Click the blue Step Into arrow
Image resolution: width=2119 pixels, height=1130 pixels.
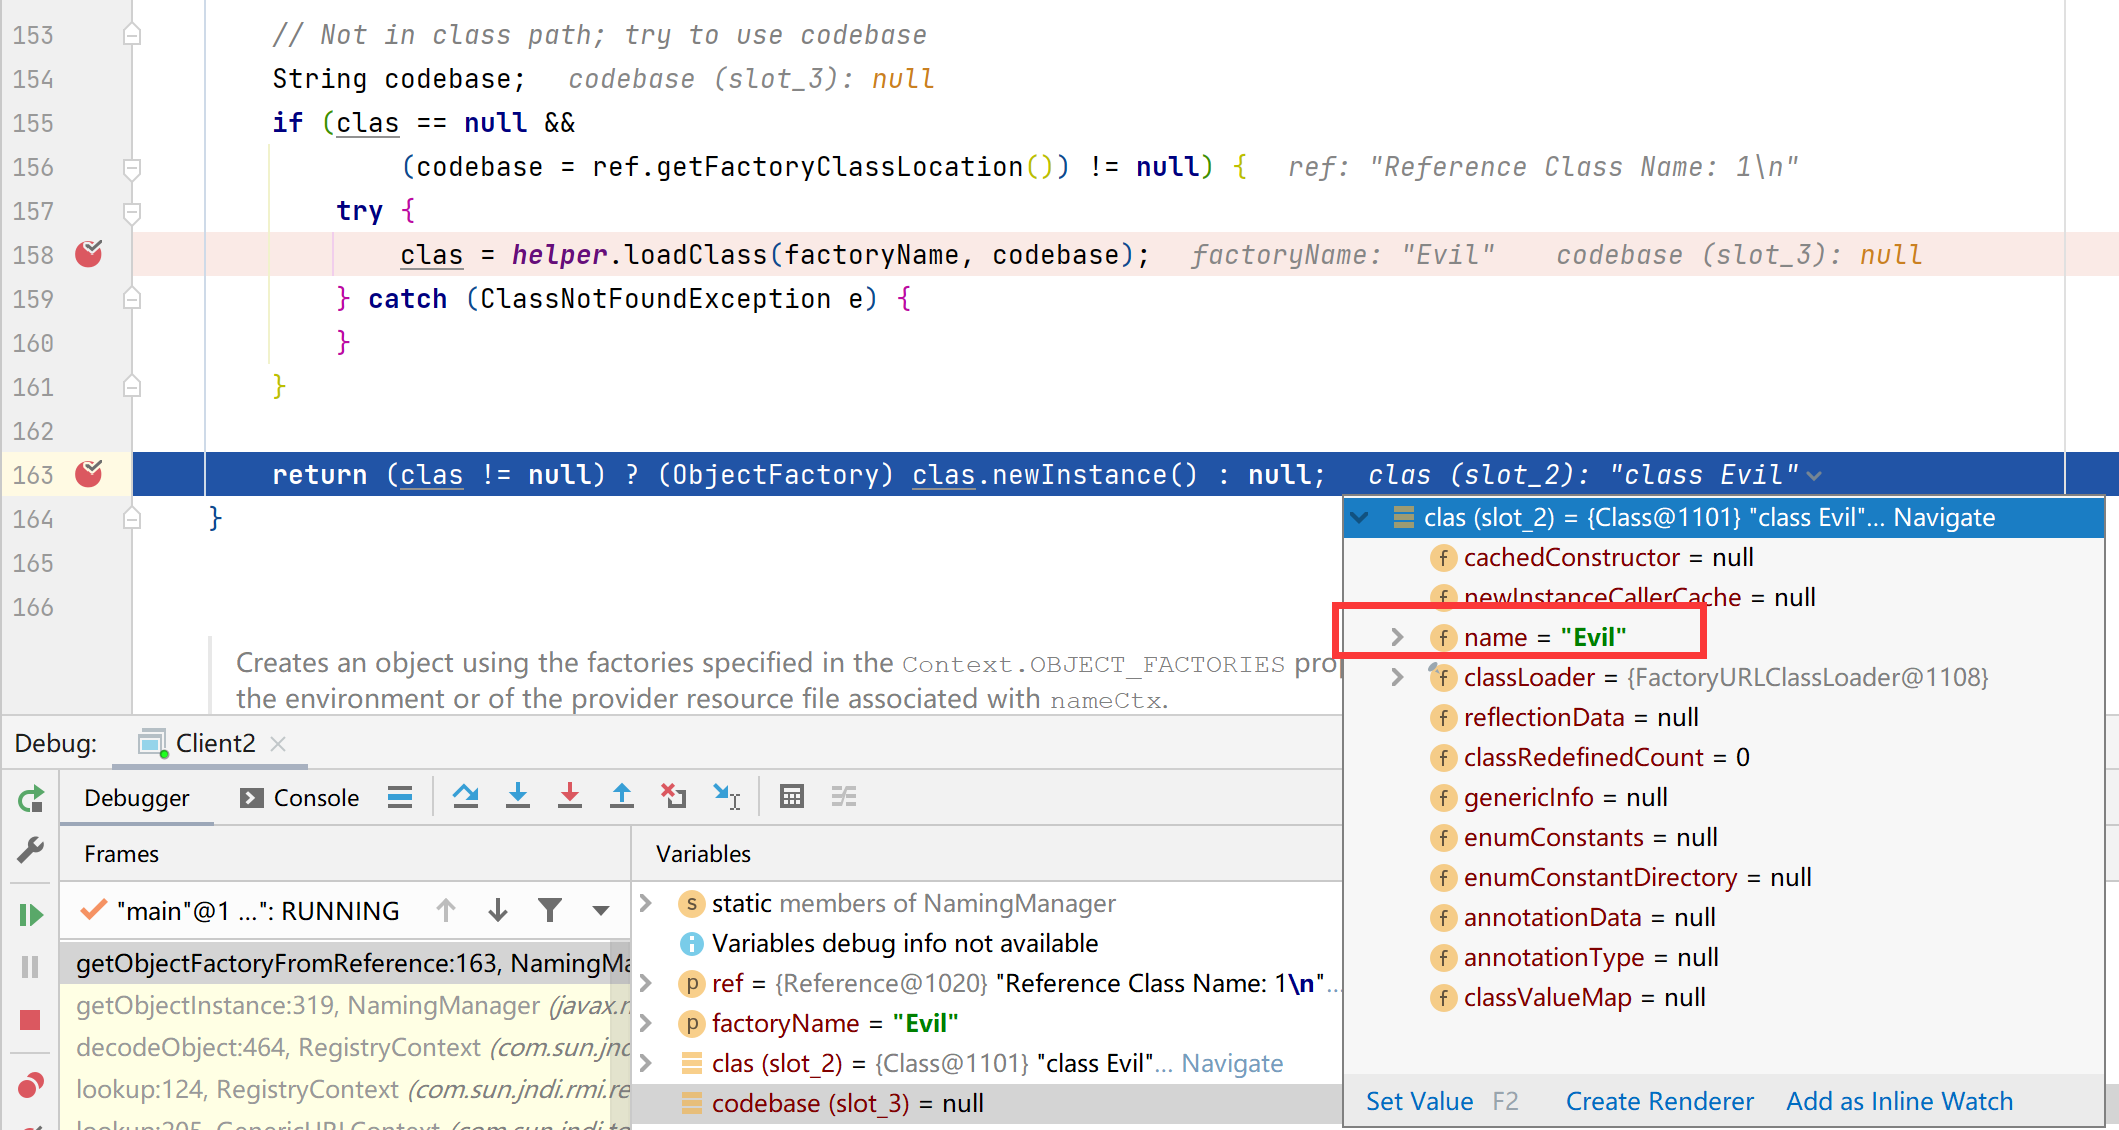coord(517,797)
